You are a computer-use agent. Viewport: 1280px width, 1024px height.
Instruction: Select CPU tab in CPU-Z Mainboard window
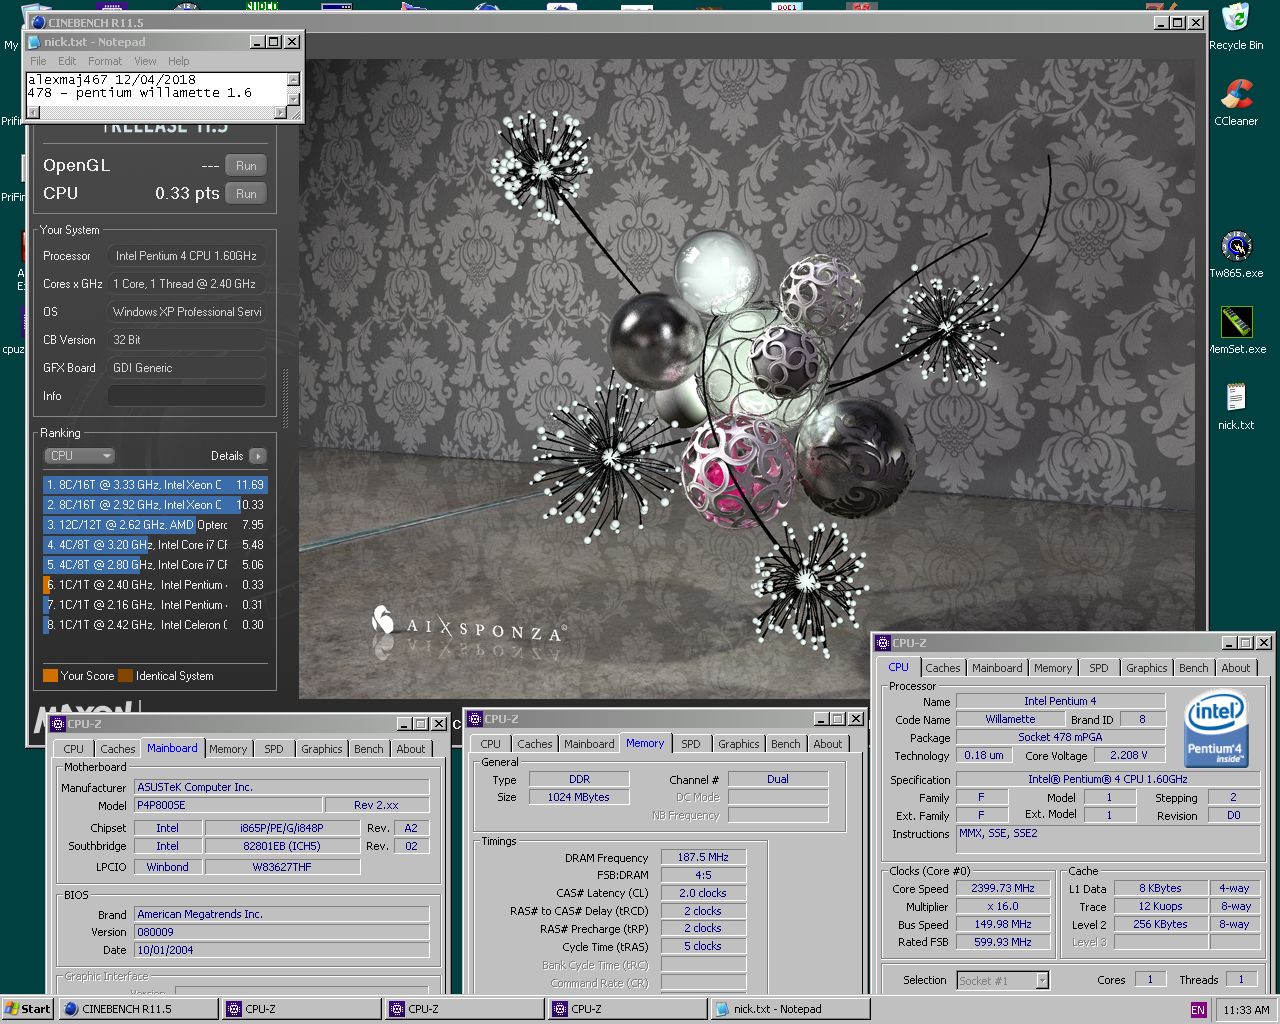pos(74,749)
